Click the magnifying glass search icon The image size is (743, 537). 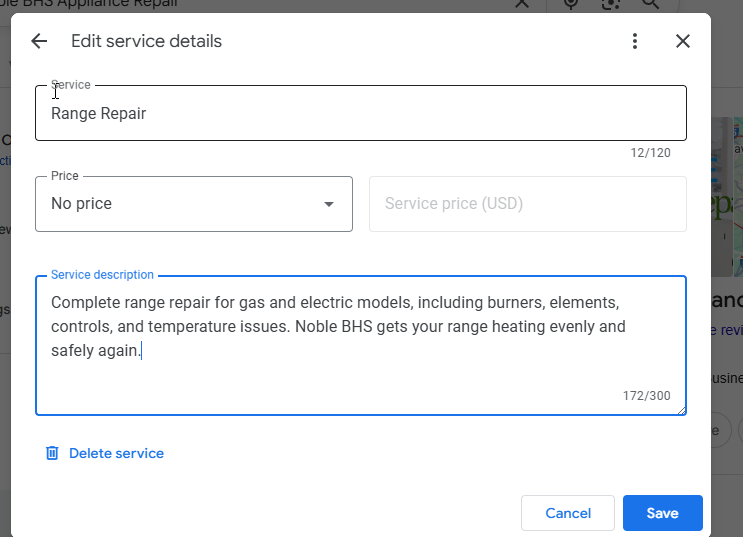(x=651, y=3)
